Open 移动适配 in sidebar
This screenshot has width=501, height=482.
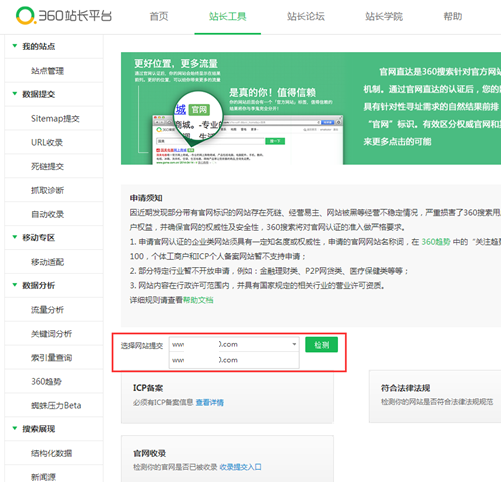point(47,262)
